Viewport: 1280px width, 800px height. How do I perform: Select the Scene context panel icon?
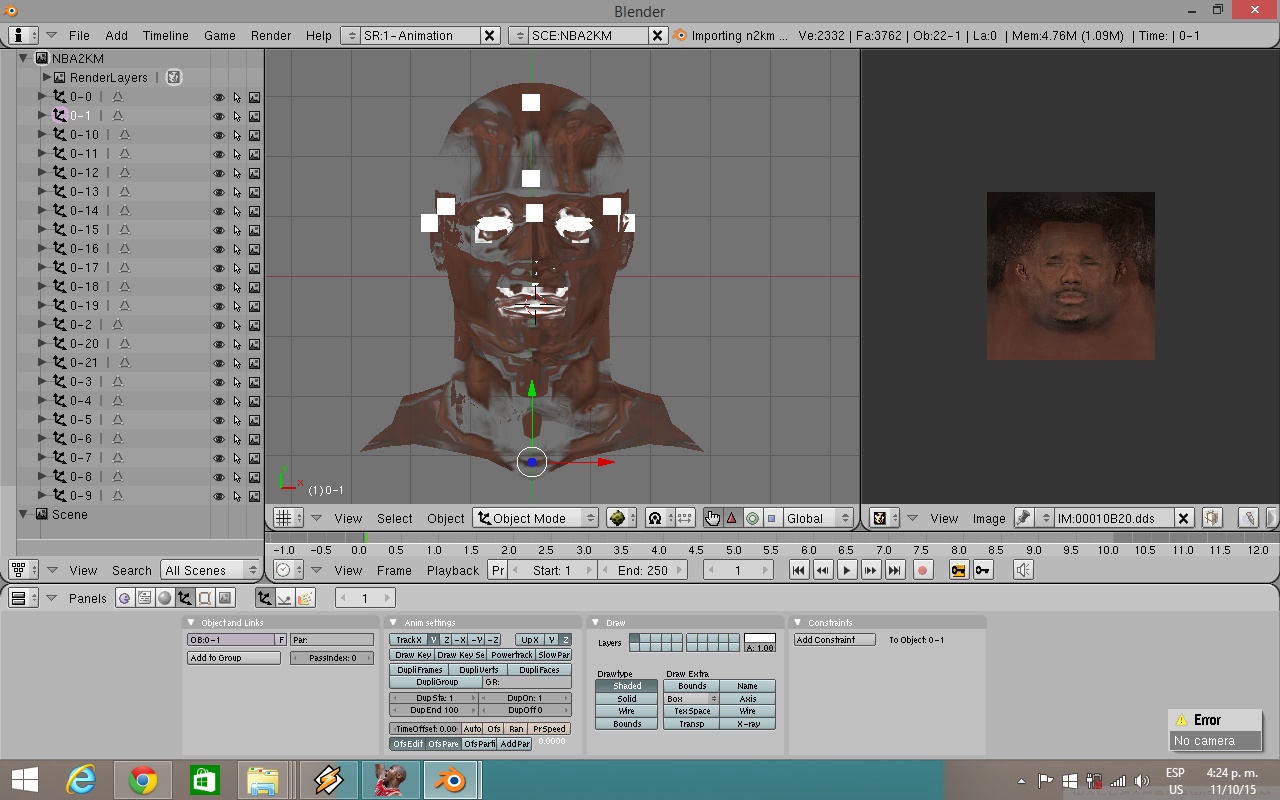click(225, 598)
